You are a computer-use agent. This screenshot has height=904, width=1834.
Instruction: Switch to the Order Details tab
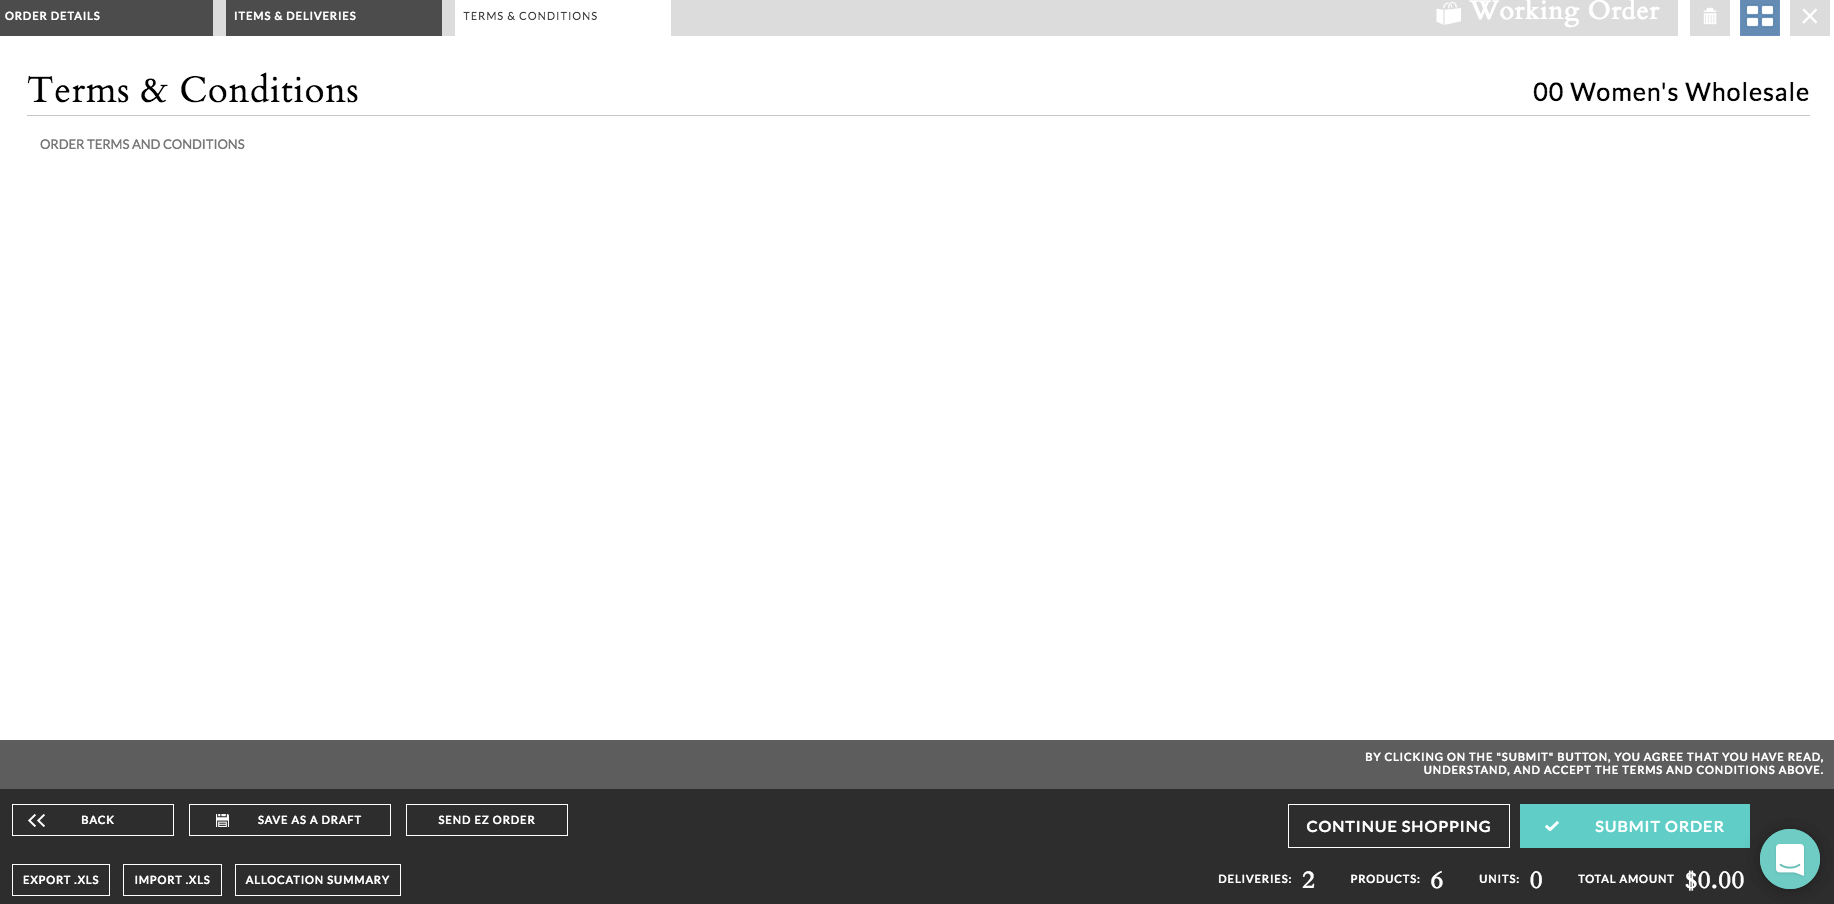(x=106, y=17)
